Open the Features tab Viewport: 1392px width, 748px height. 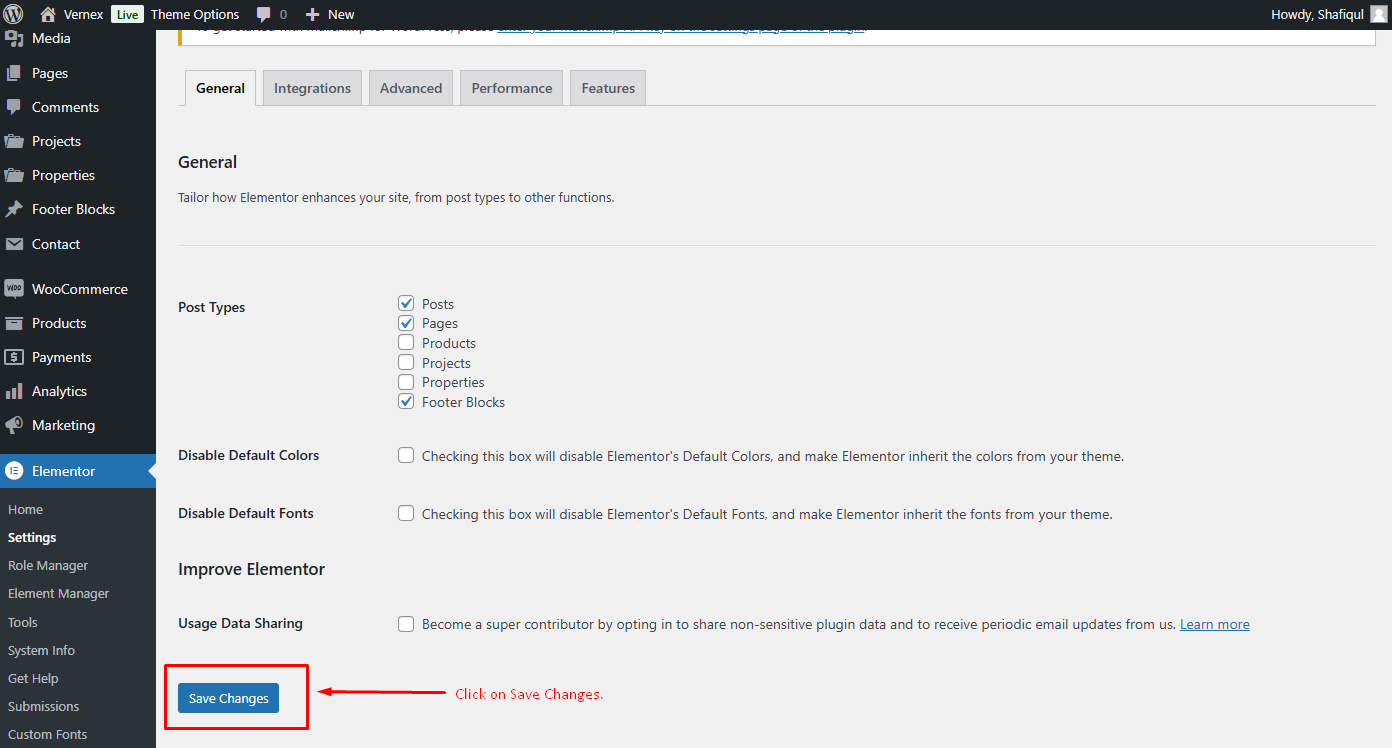point(608,88)
